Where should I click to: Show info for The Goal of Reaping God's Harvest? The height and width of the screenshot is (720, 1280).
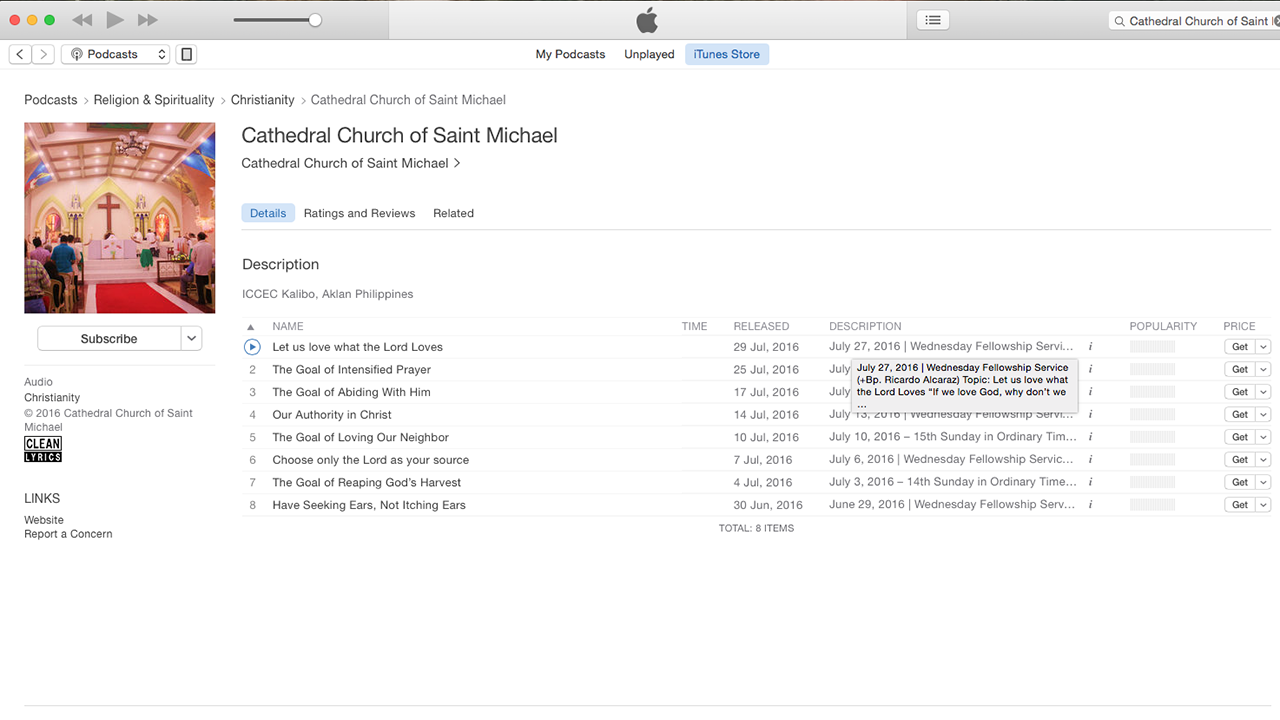click(1090, 482)
